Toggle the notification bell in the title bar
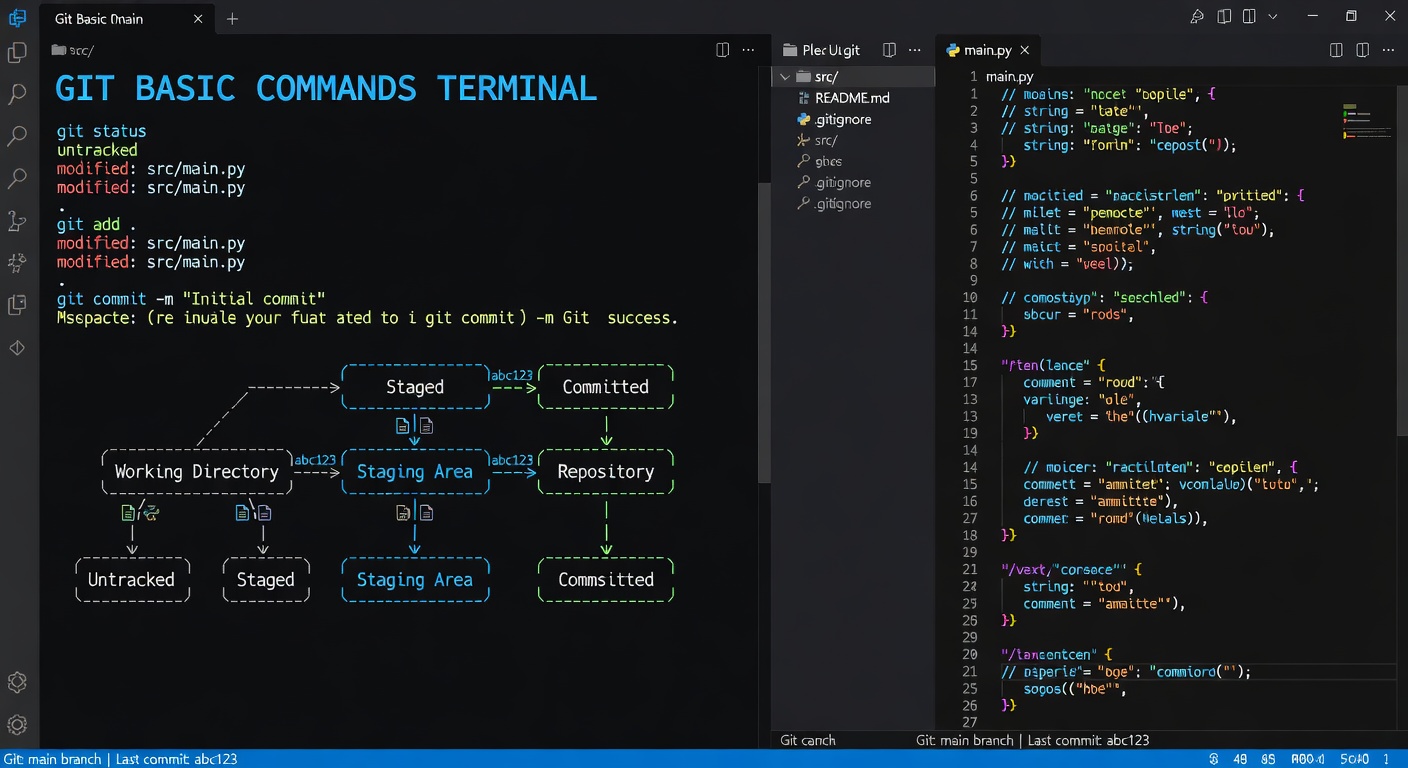1408x768 pixels. pyautogui.click(x=1197, y=16)
